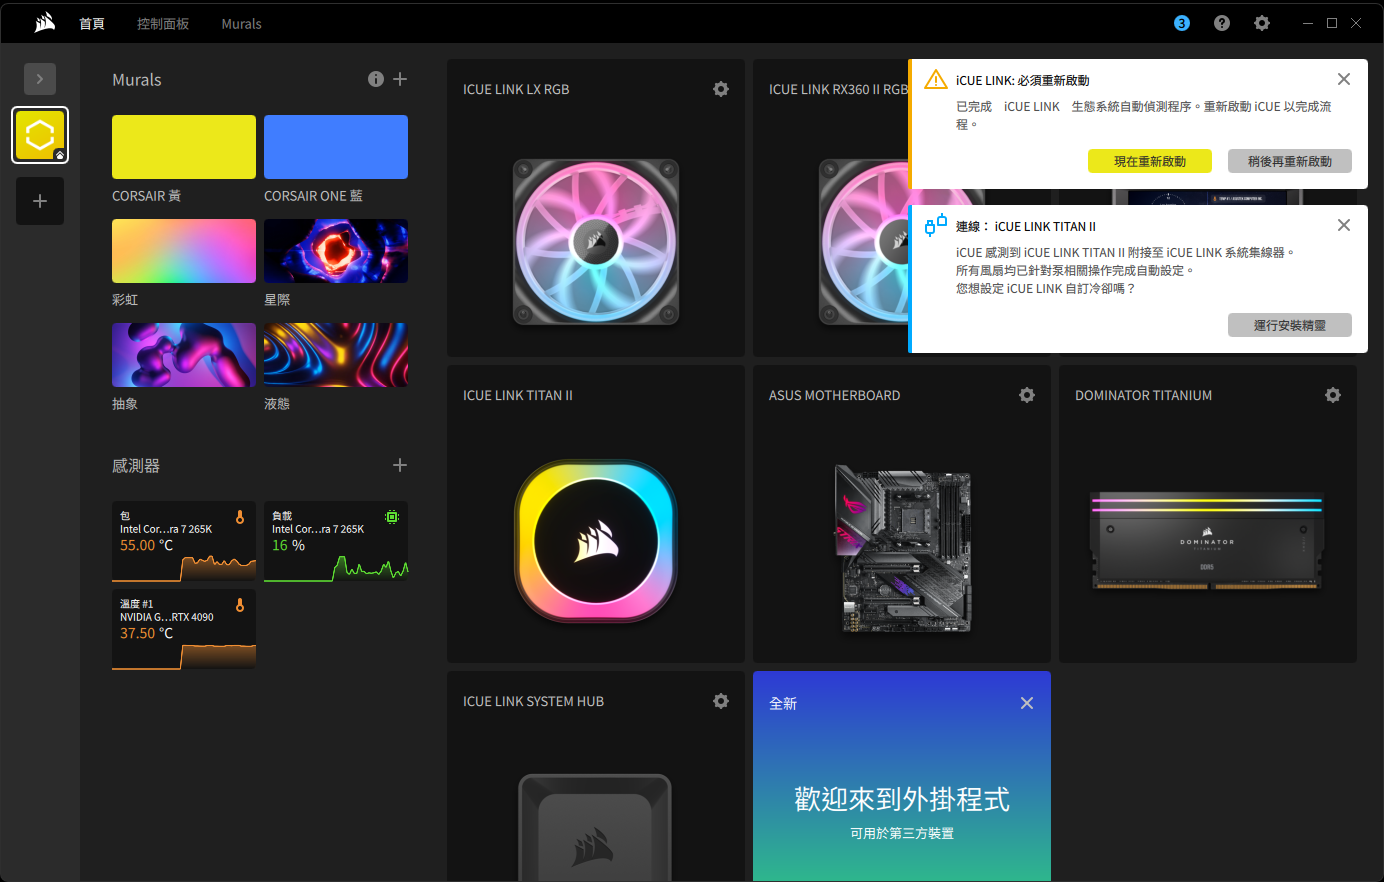Screen dimensions: 1384x882
Task: Click the Murals info icon
Action: pos(376,79)
